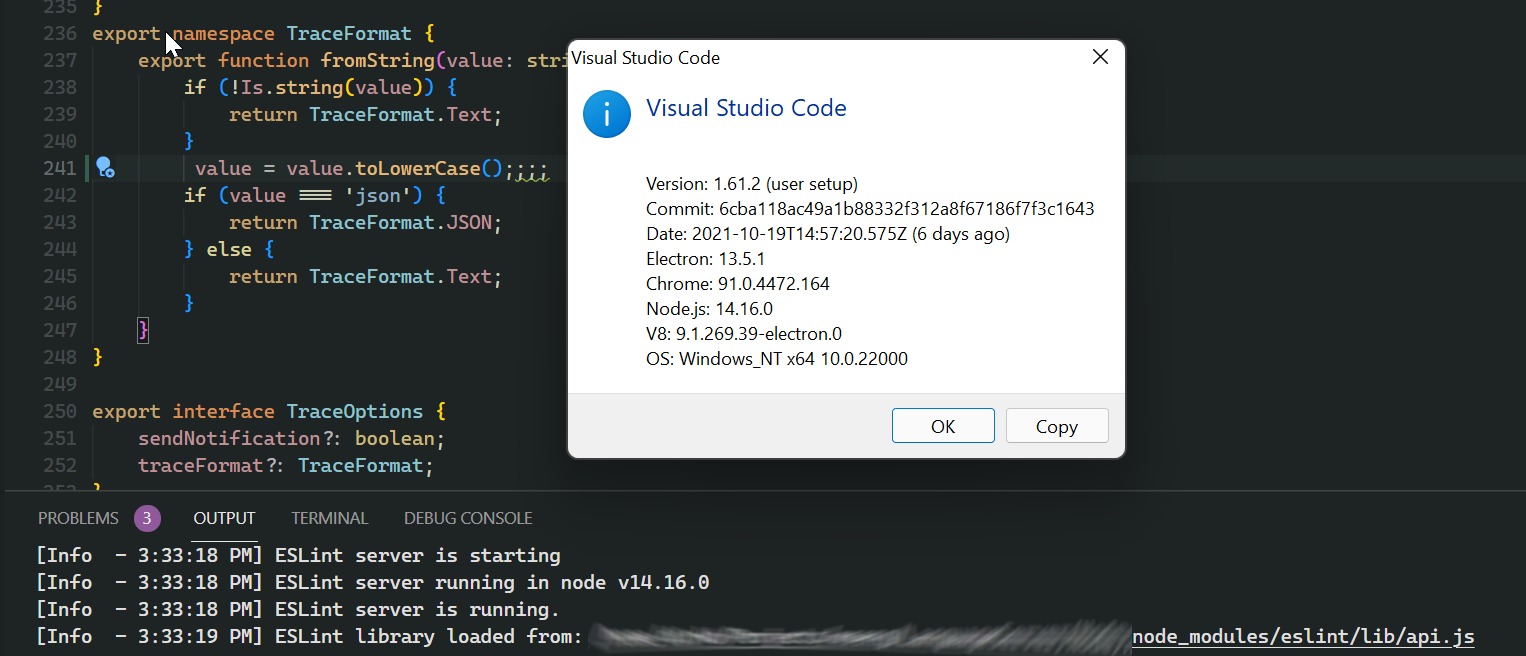Click the highlighted closing brace on line 247
The width and height of the screenshot is (1526, 656).
[x=143, y=329]
